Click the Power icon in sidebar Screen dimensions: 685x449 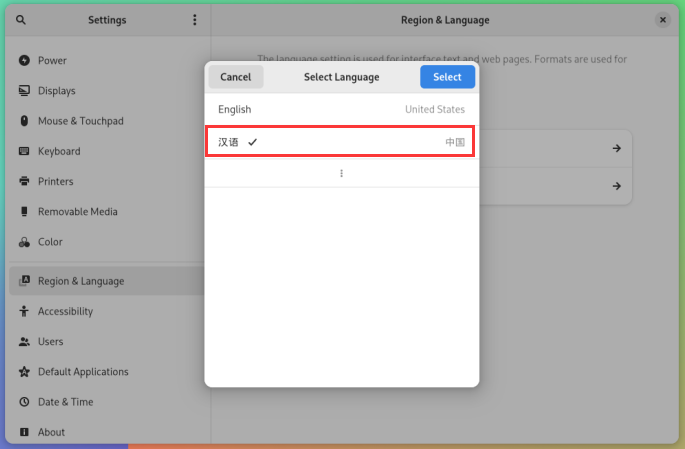[x=25, y=61]
